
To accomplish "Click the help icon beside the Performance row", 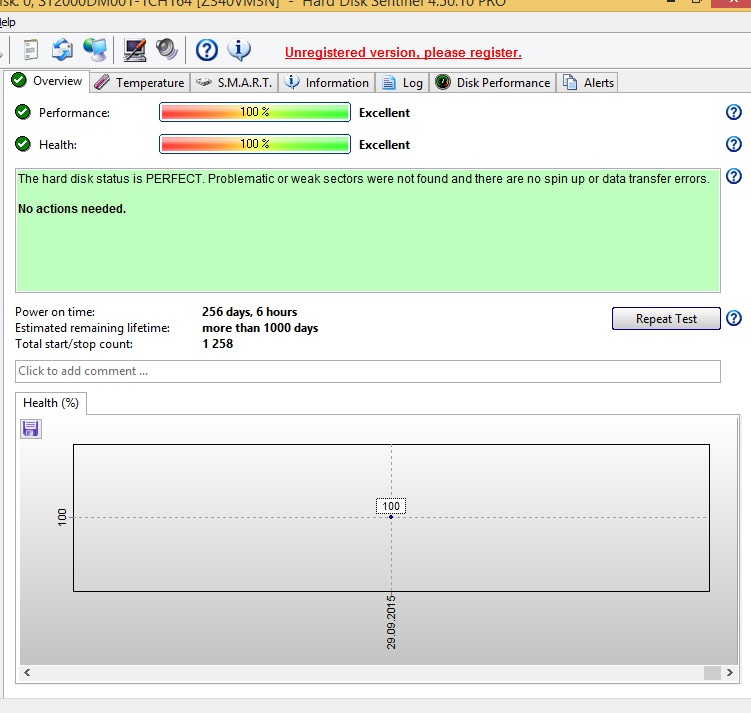I will click(733, 113).
